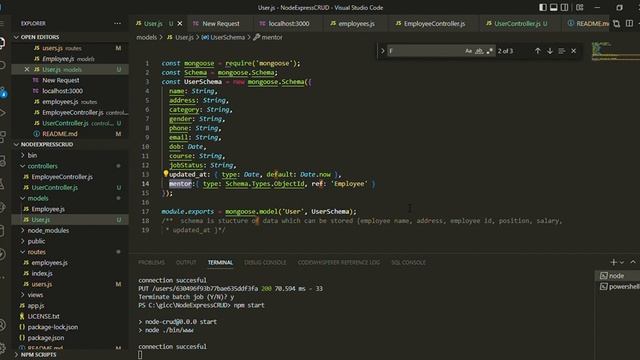The width and height of the screenshot is (640, 360).
Task: Expand the replace field in find widget
Action: click(383, 51)
